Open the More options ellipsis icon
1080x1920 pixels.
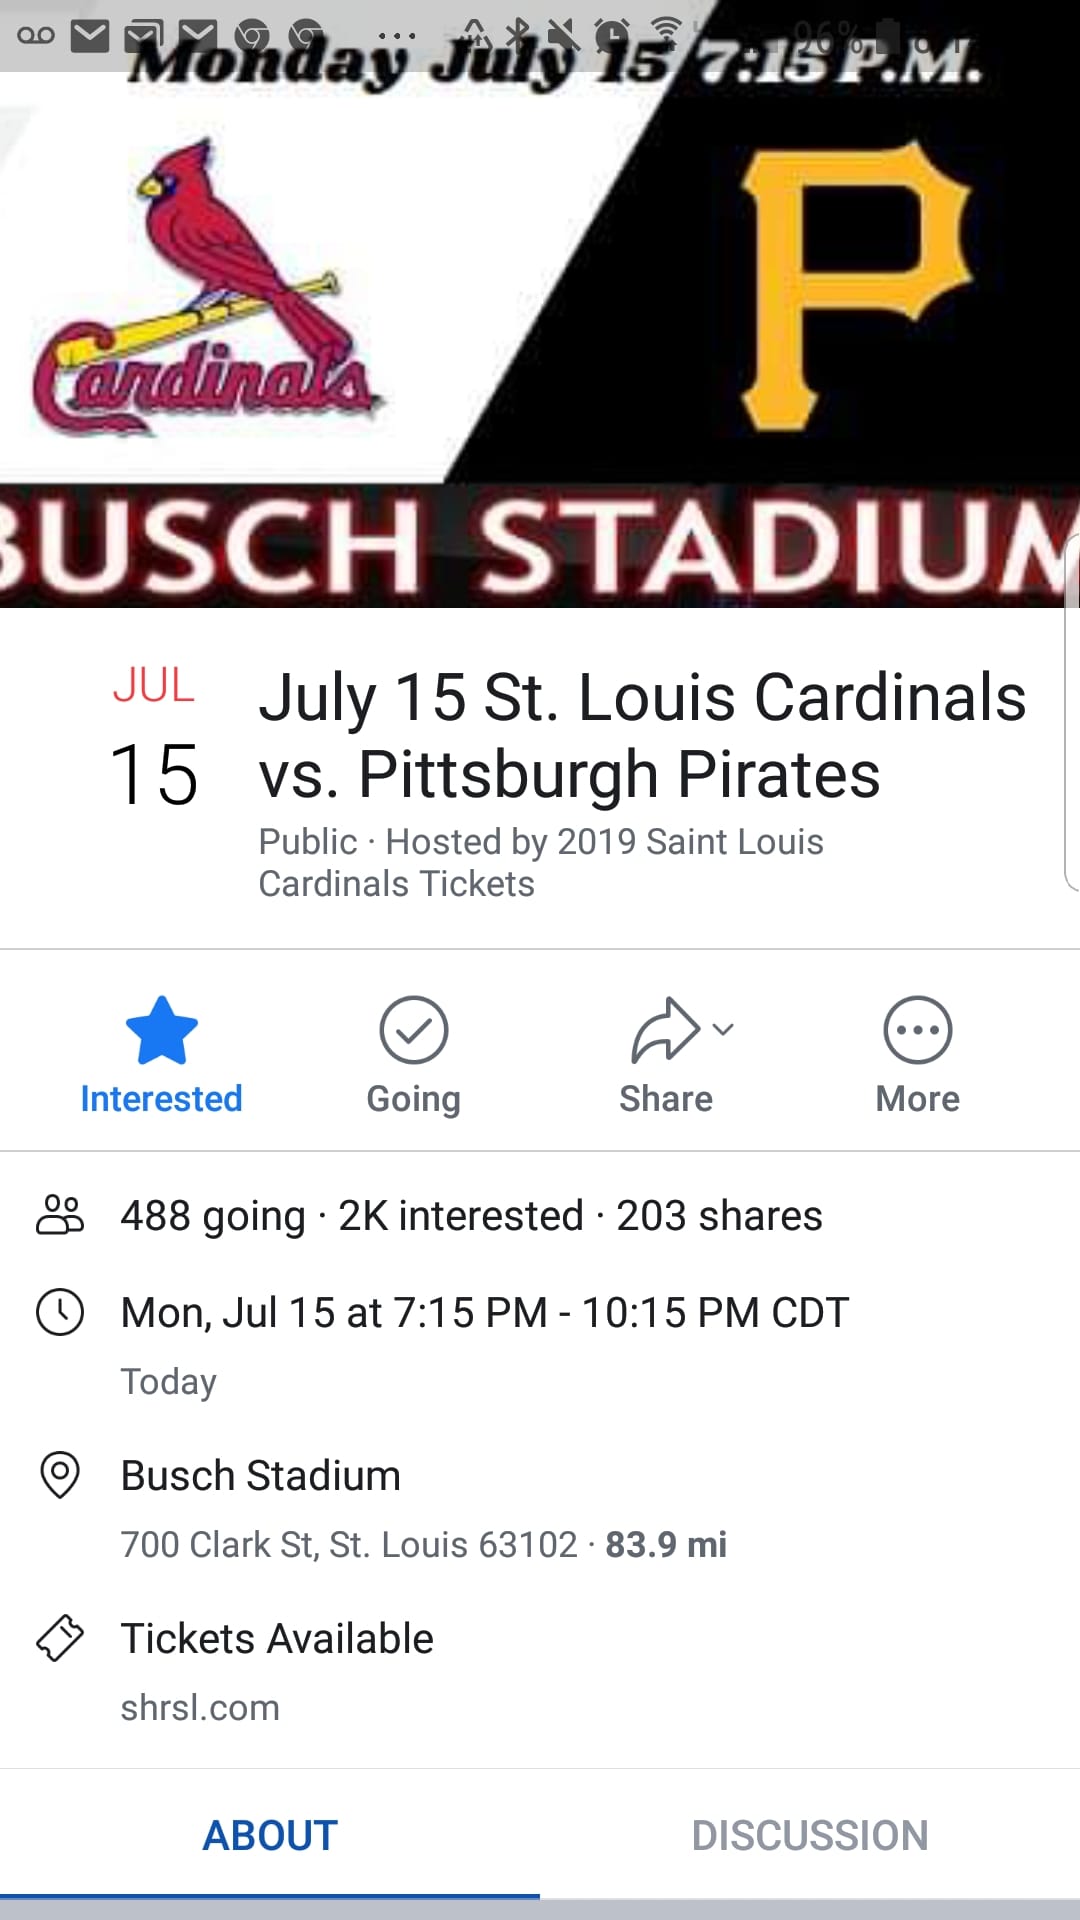pos(917,1030)
